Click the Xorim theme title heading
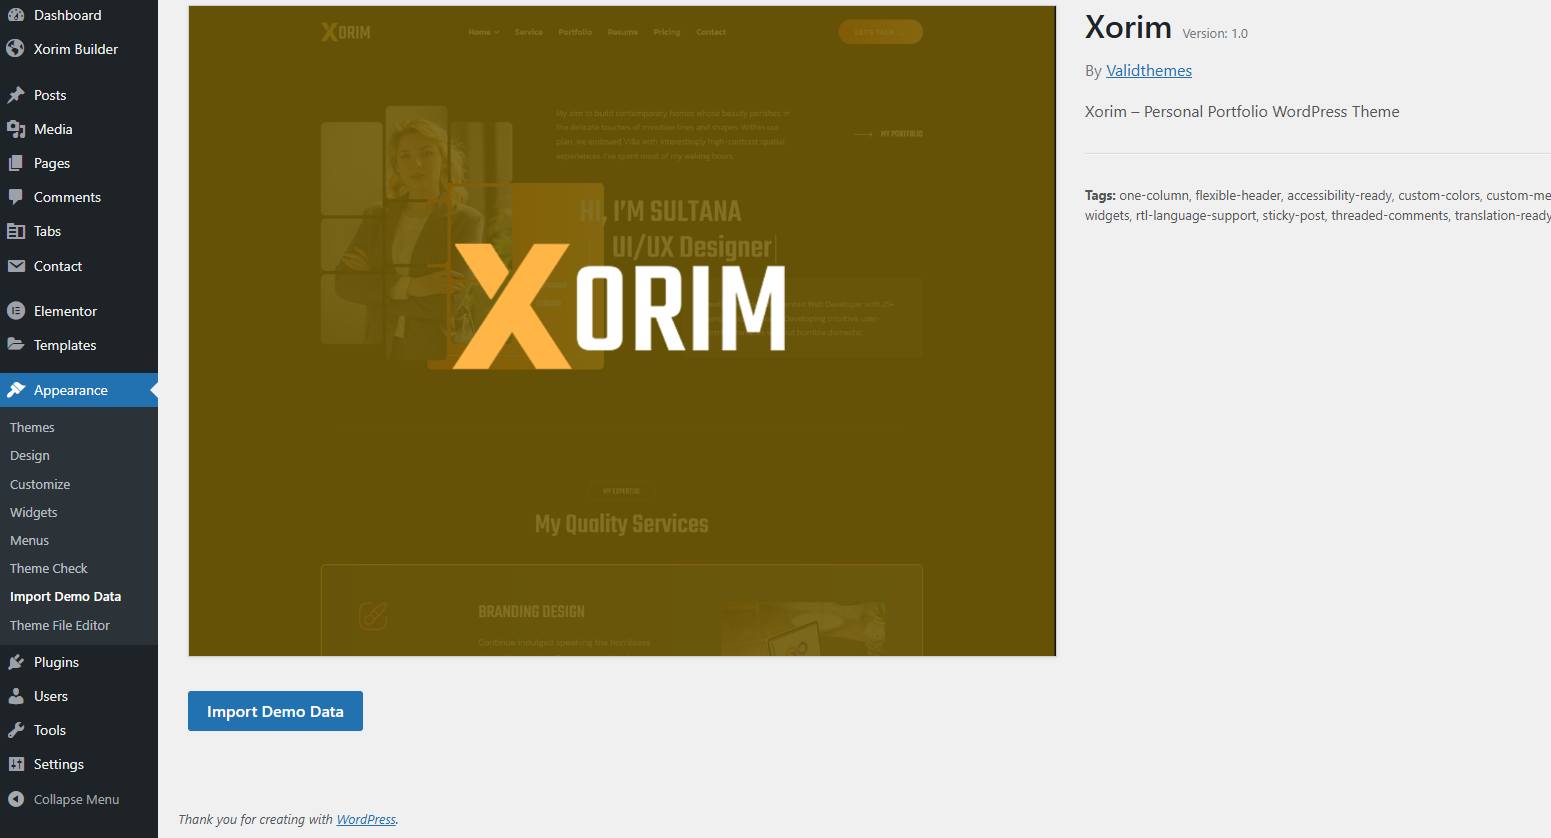This screenshot has width=1551, height=838. 1128,27
